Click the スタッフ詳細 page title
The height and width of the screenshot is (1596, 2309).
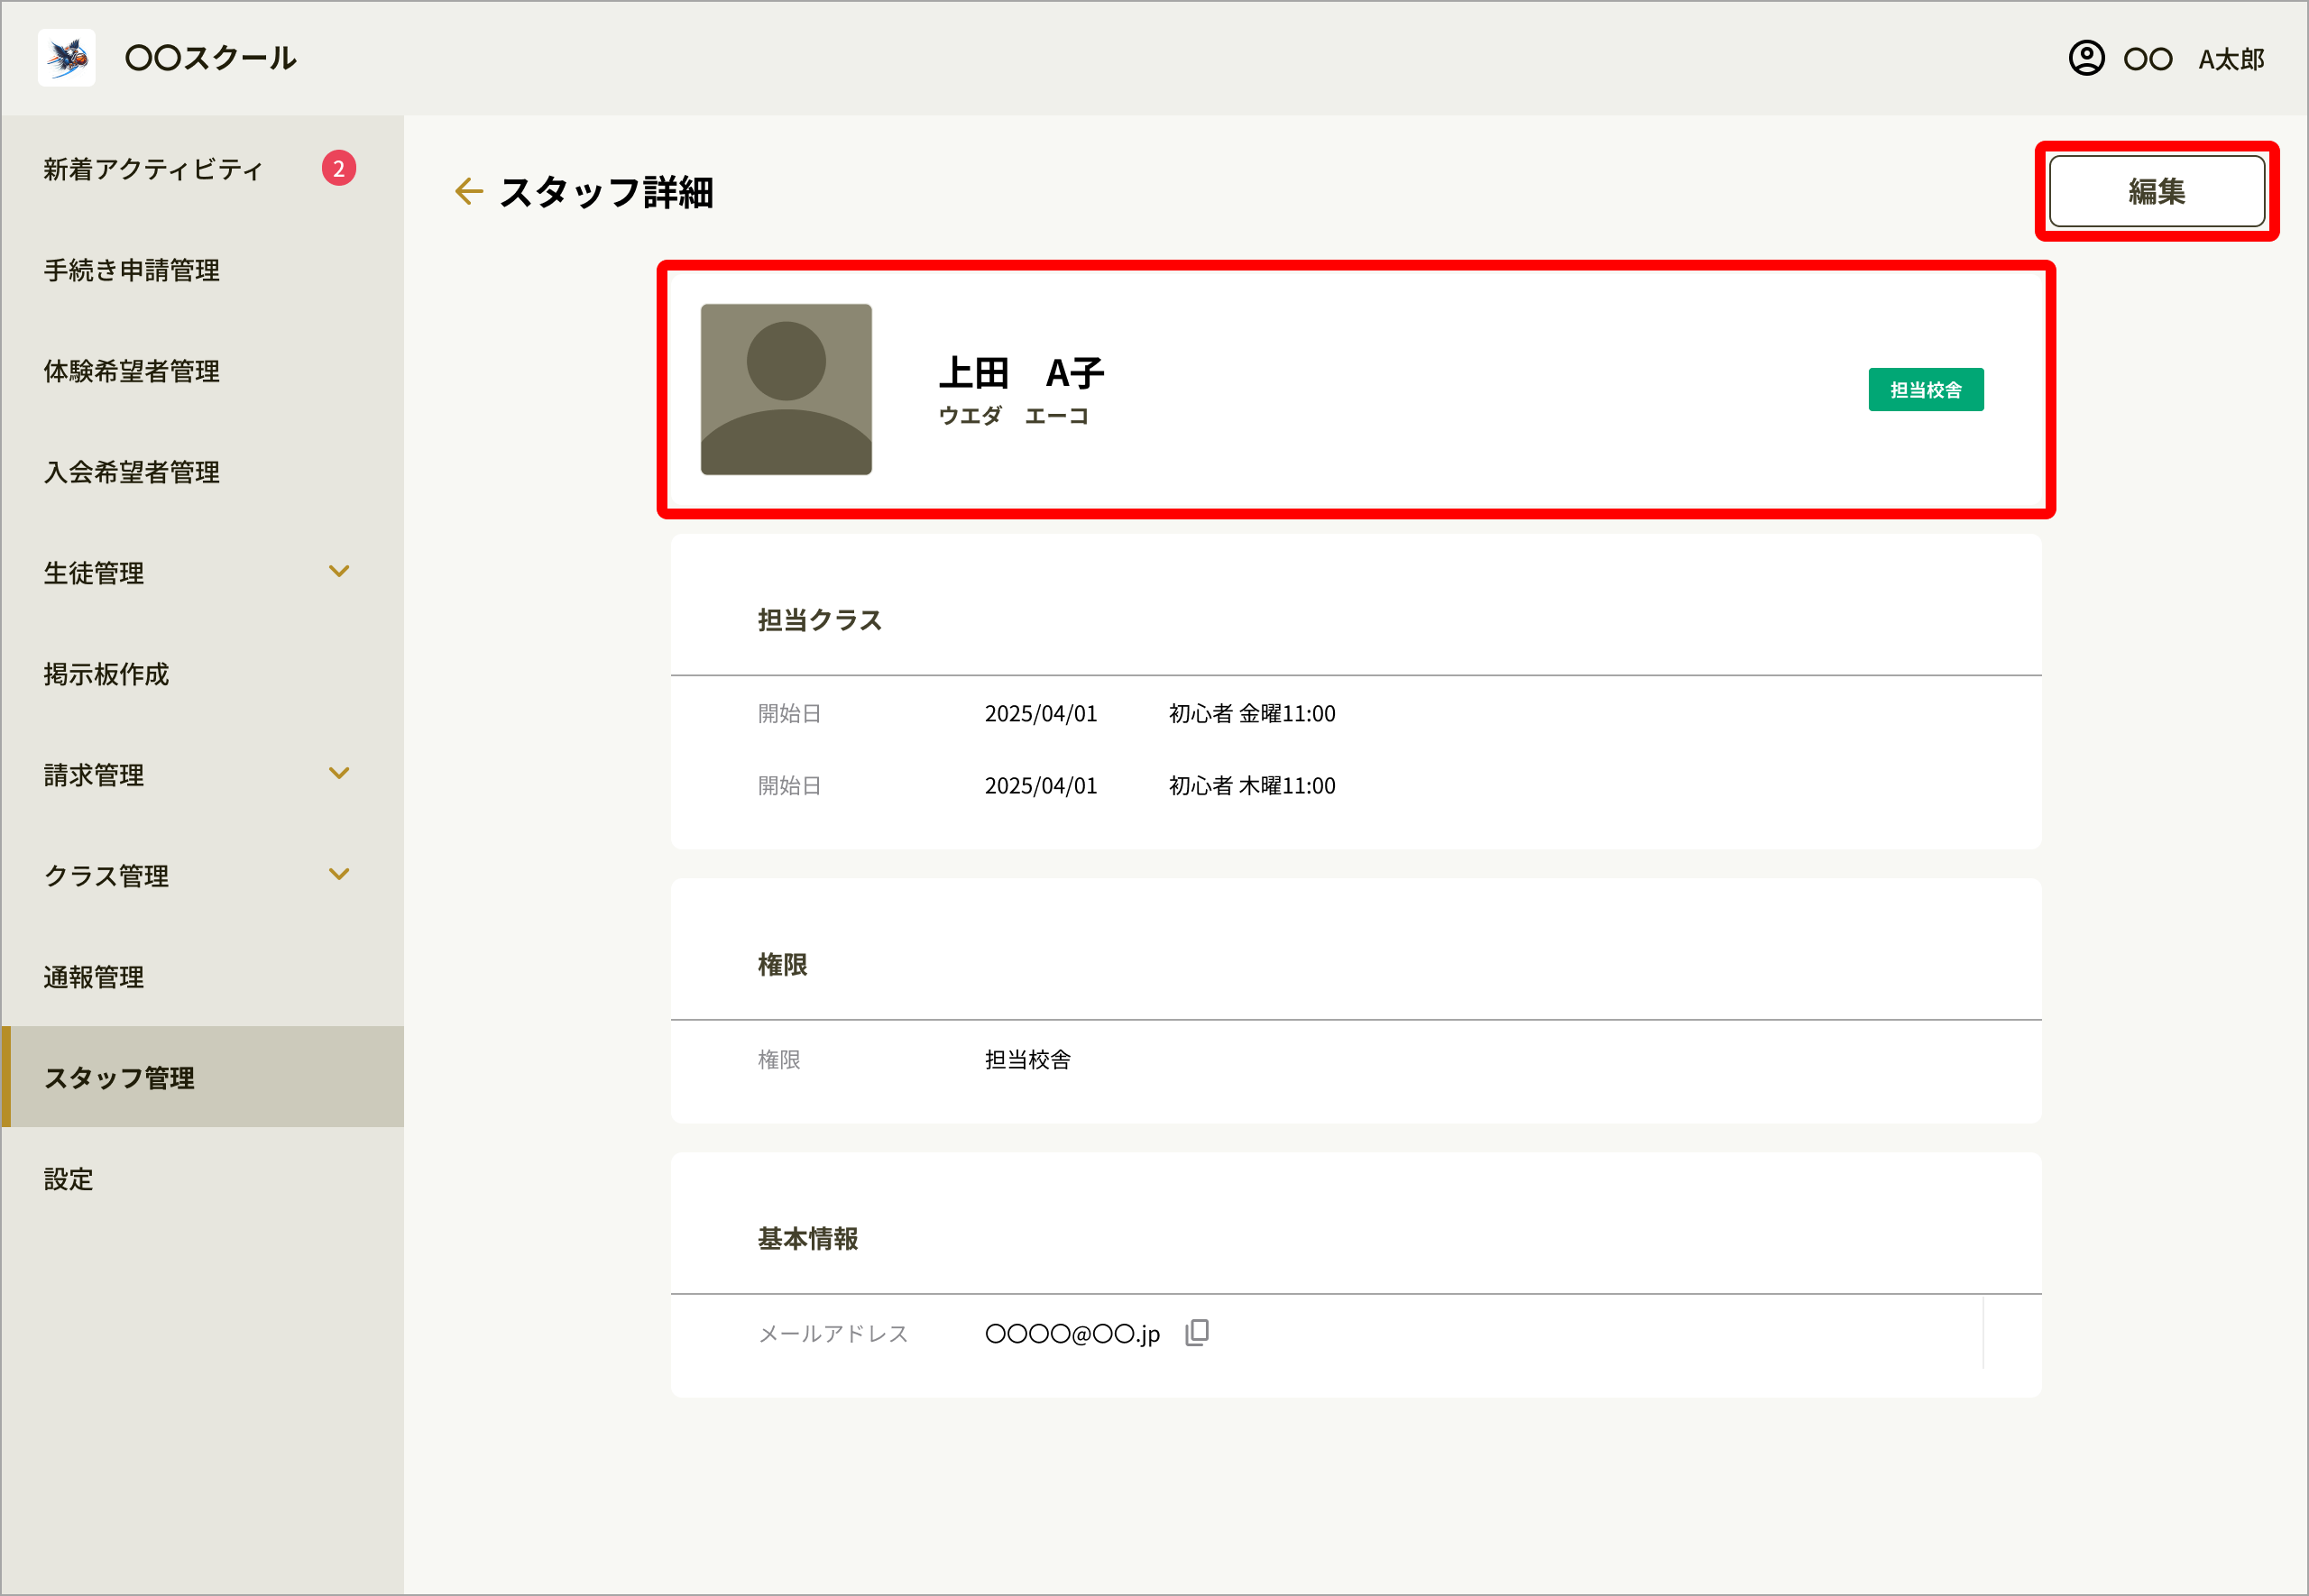tap(606, 192)
